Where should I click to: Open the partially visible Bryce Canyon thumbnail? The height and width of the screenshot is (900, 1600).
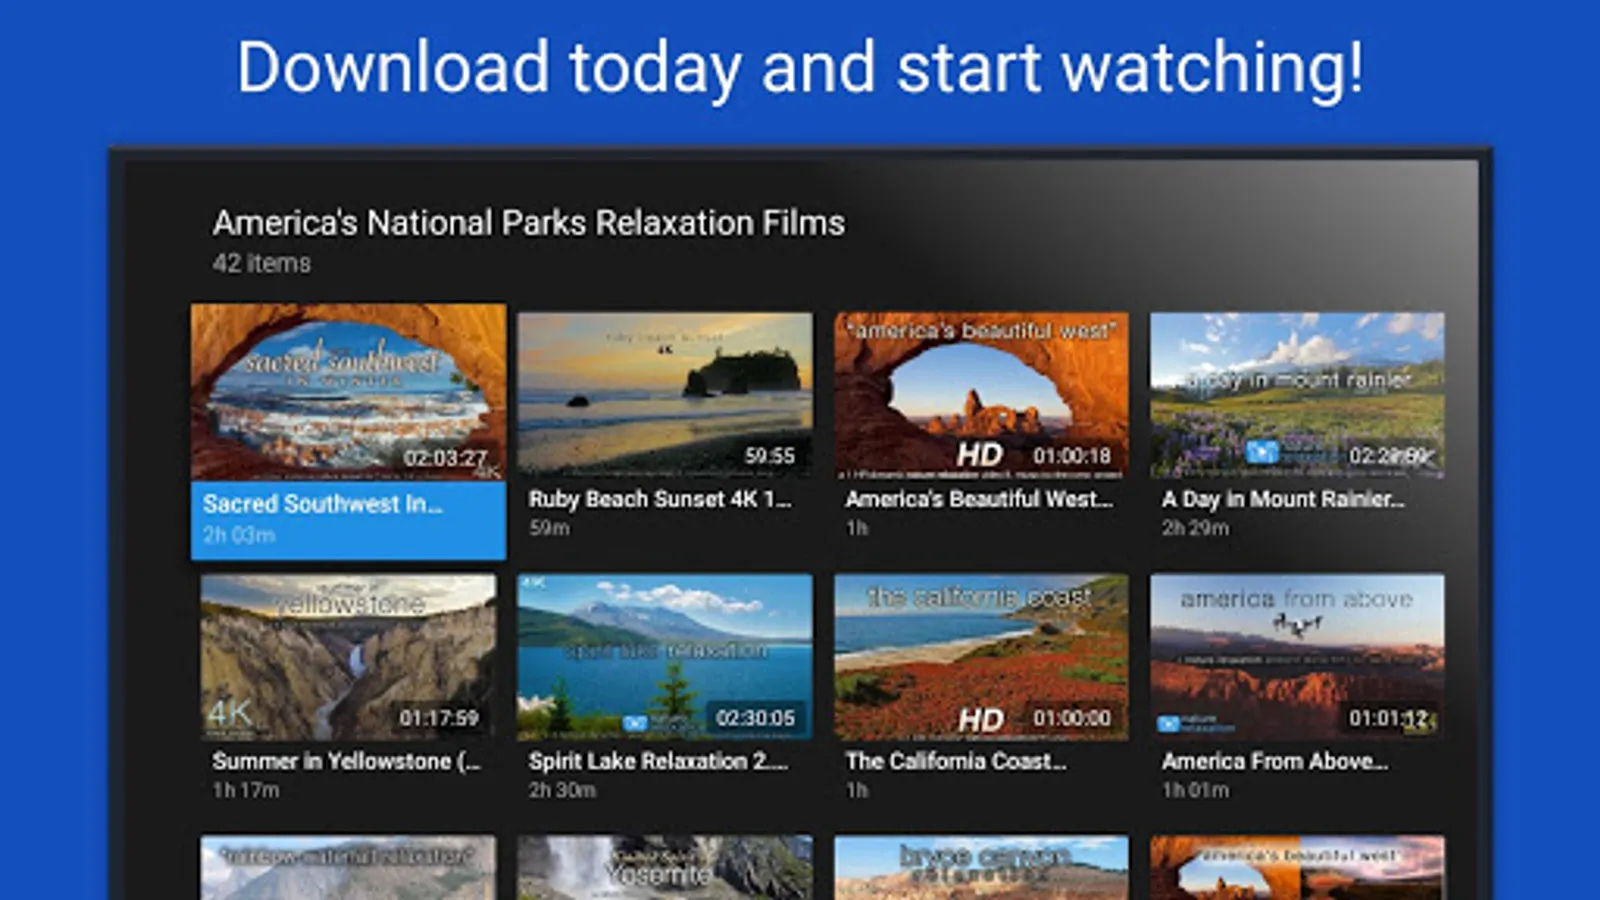[982, 868]
